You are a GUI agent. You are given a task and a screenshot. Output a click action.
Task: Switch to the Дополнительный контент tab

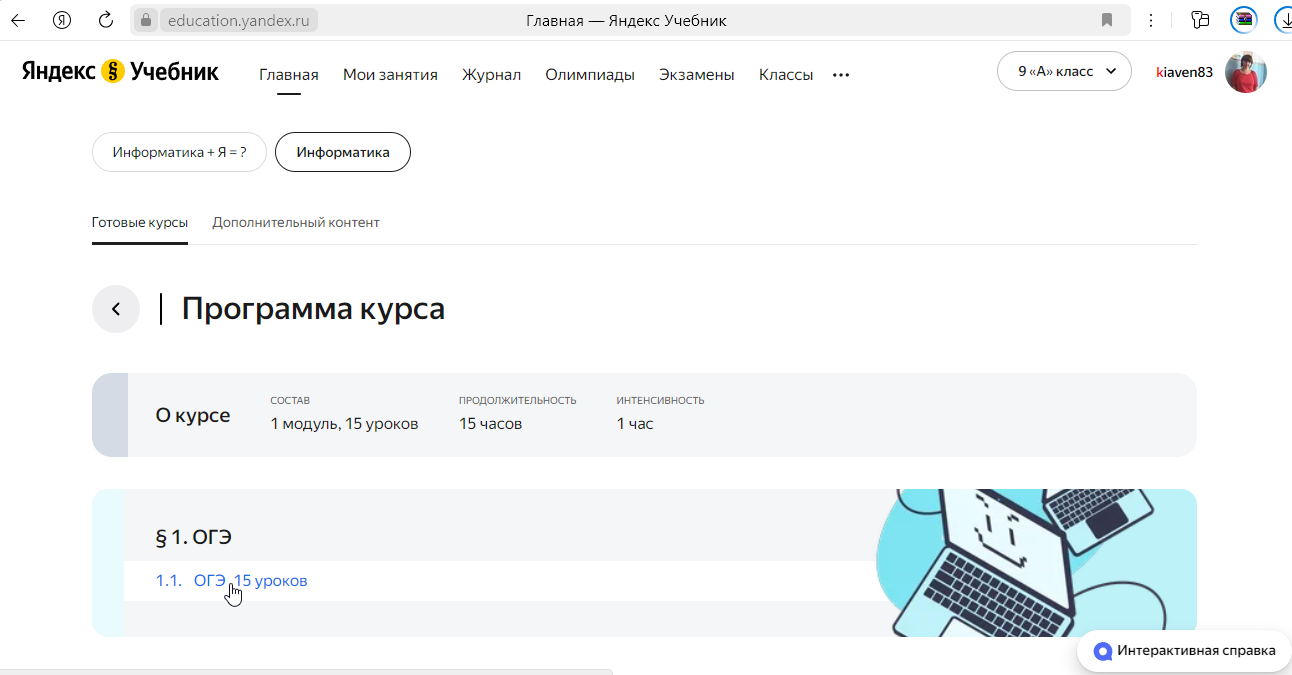pos(296,222)
